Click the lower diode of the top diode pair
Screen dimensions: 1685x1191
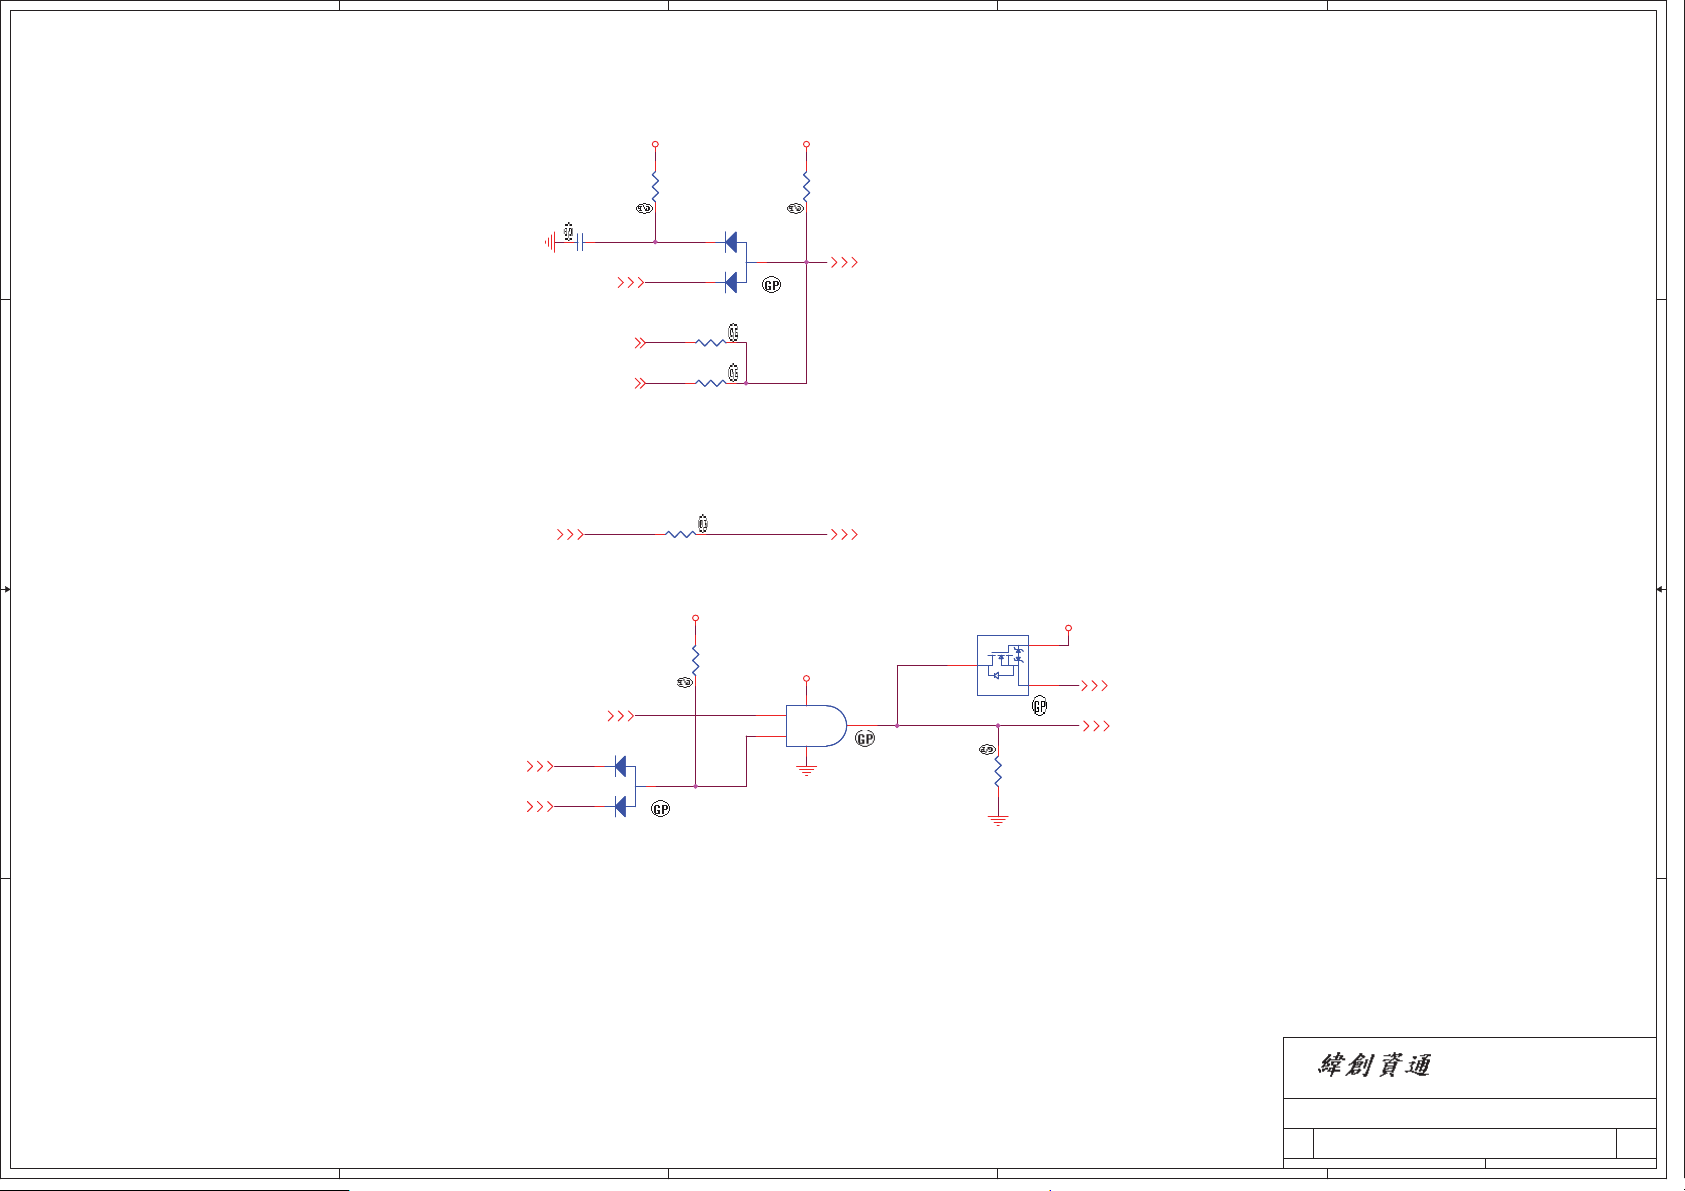pyautogui.click(x=731, y=283)
